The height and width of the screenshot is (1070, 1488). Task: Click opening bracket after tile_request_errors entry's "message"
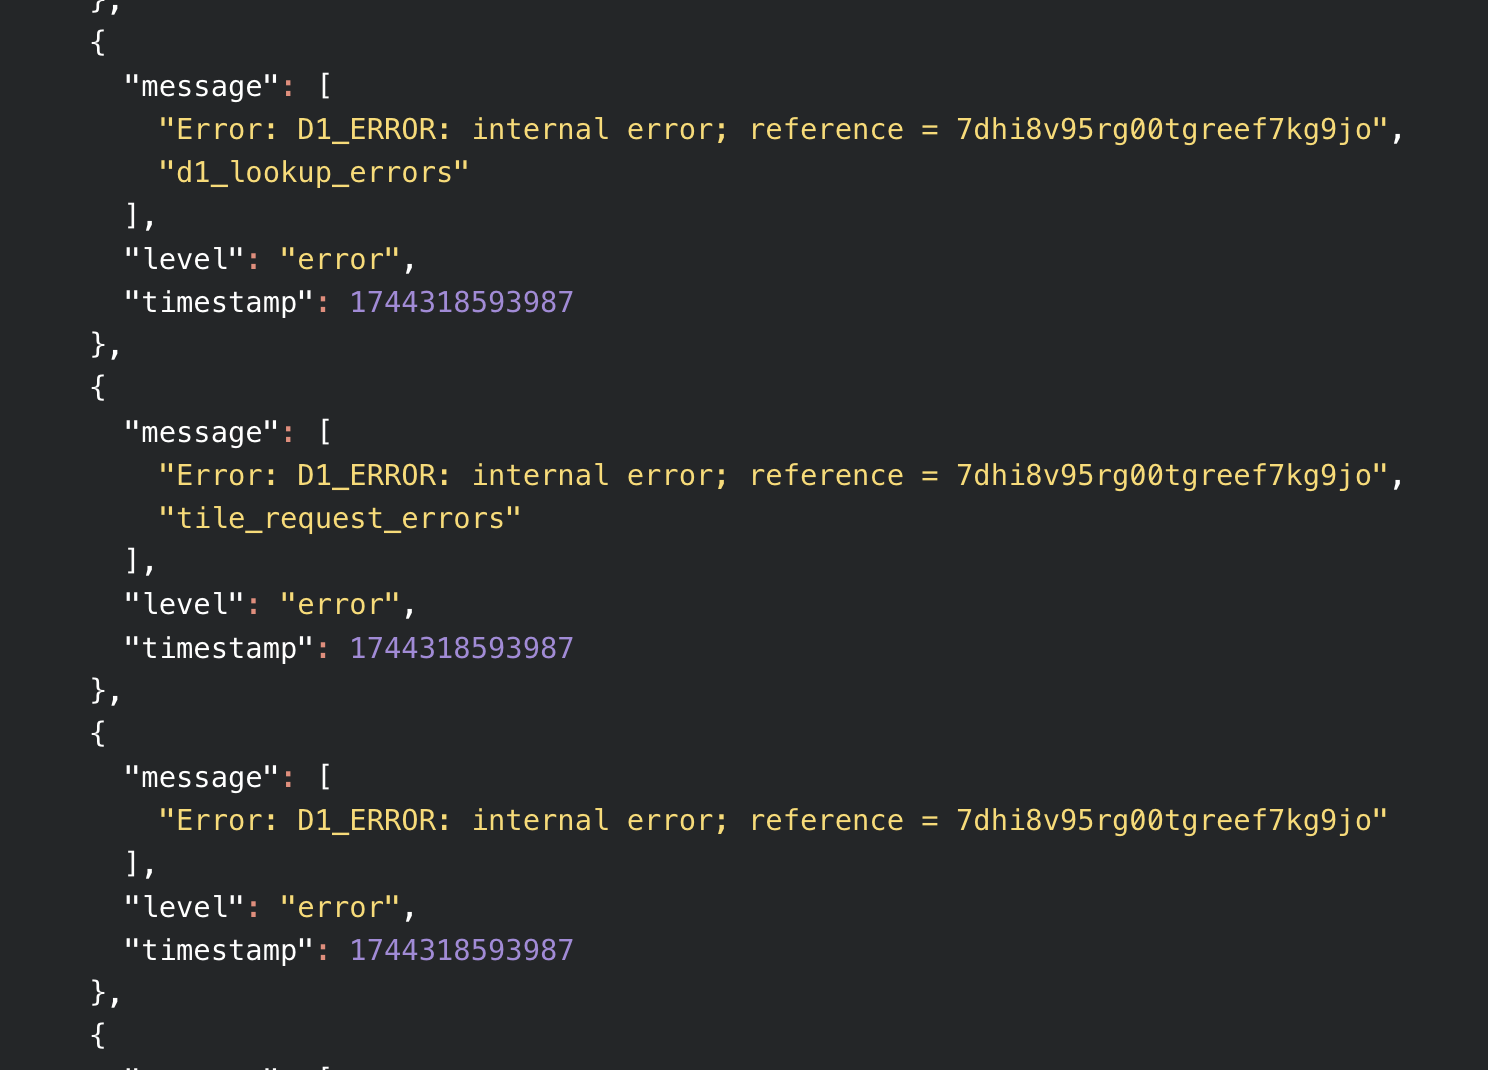click(324, 432)
